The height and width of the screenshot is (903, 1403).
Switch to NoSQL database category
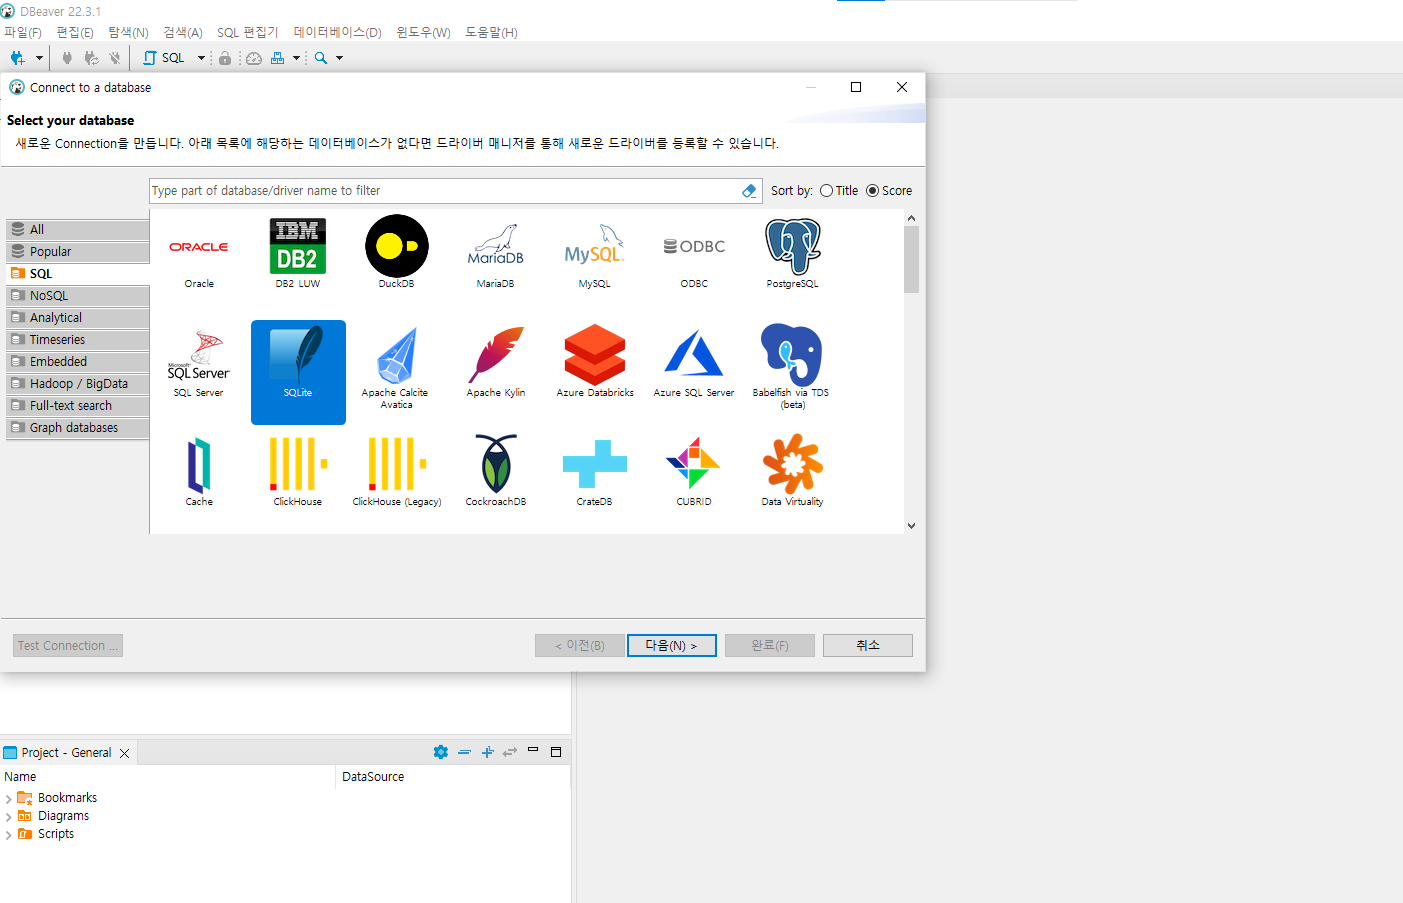coord(78,296)
